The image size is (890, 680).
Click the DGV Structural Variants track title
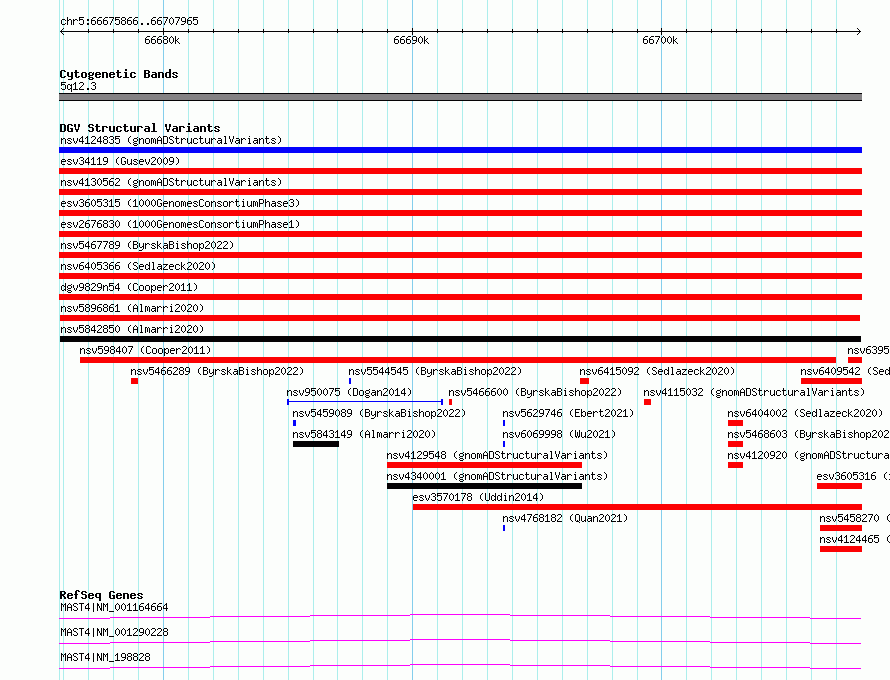140,128
